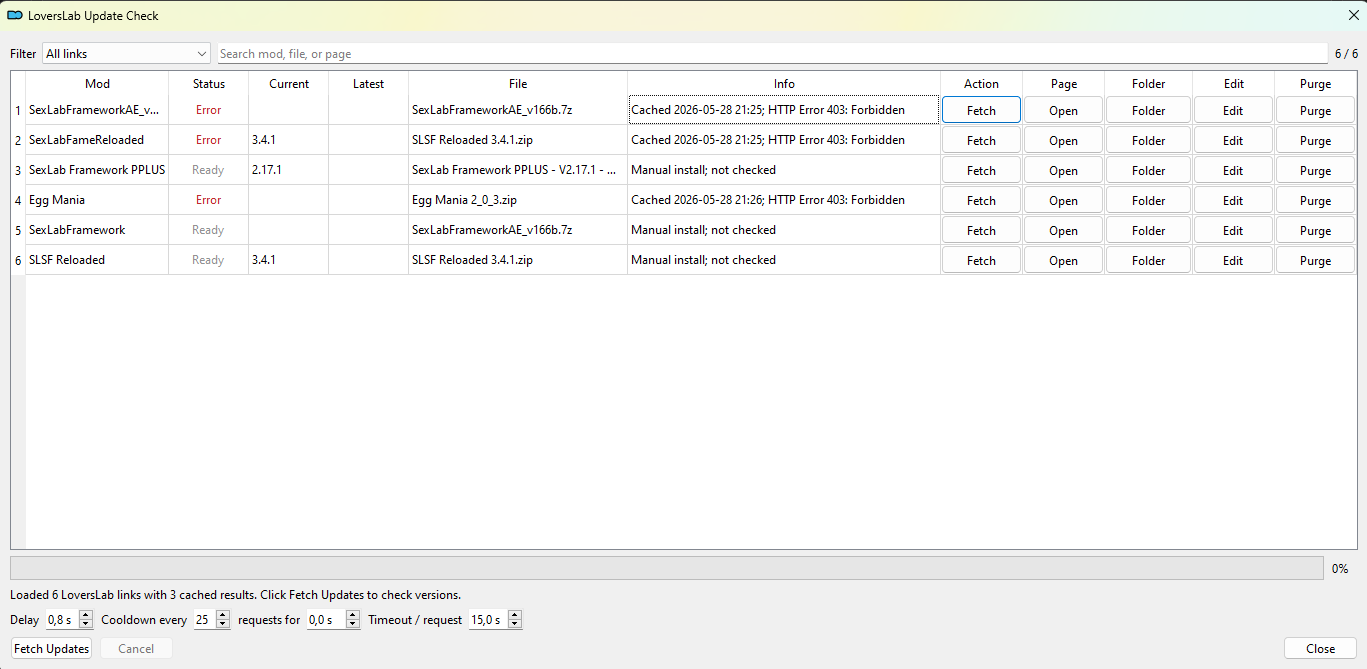1367x669 pixels.
Task: Sort by the Latest column header
Action: tap(368, 84)
